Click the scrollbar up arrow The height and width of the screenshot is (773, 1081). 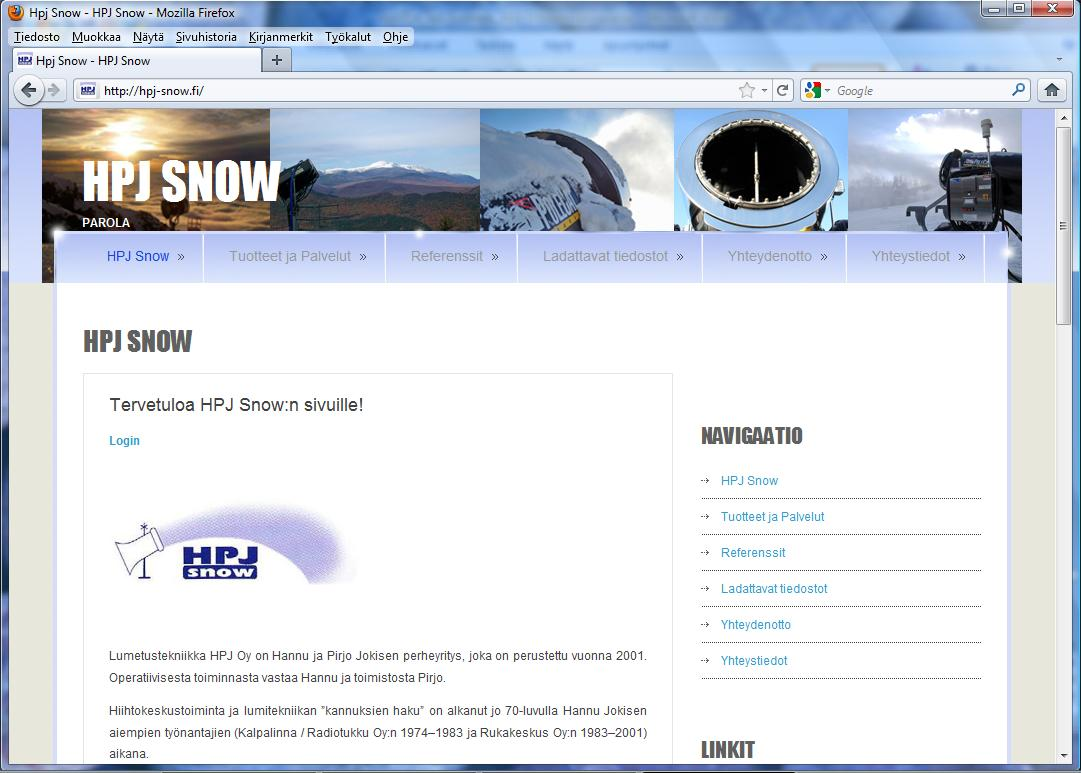[1064, 117]
